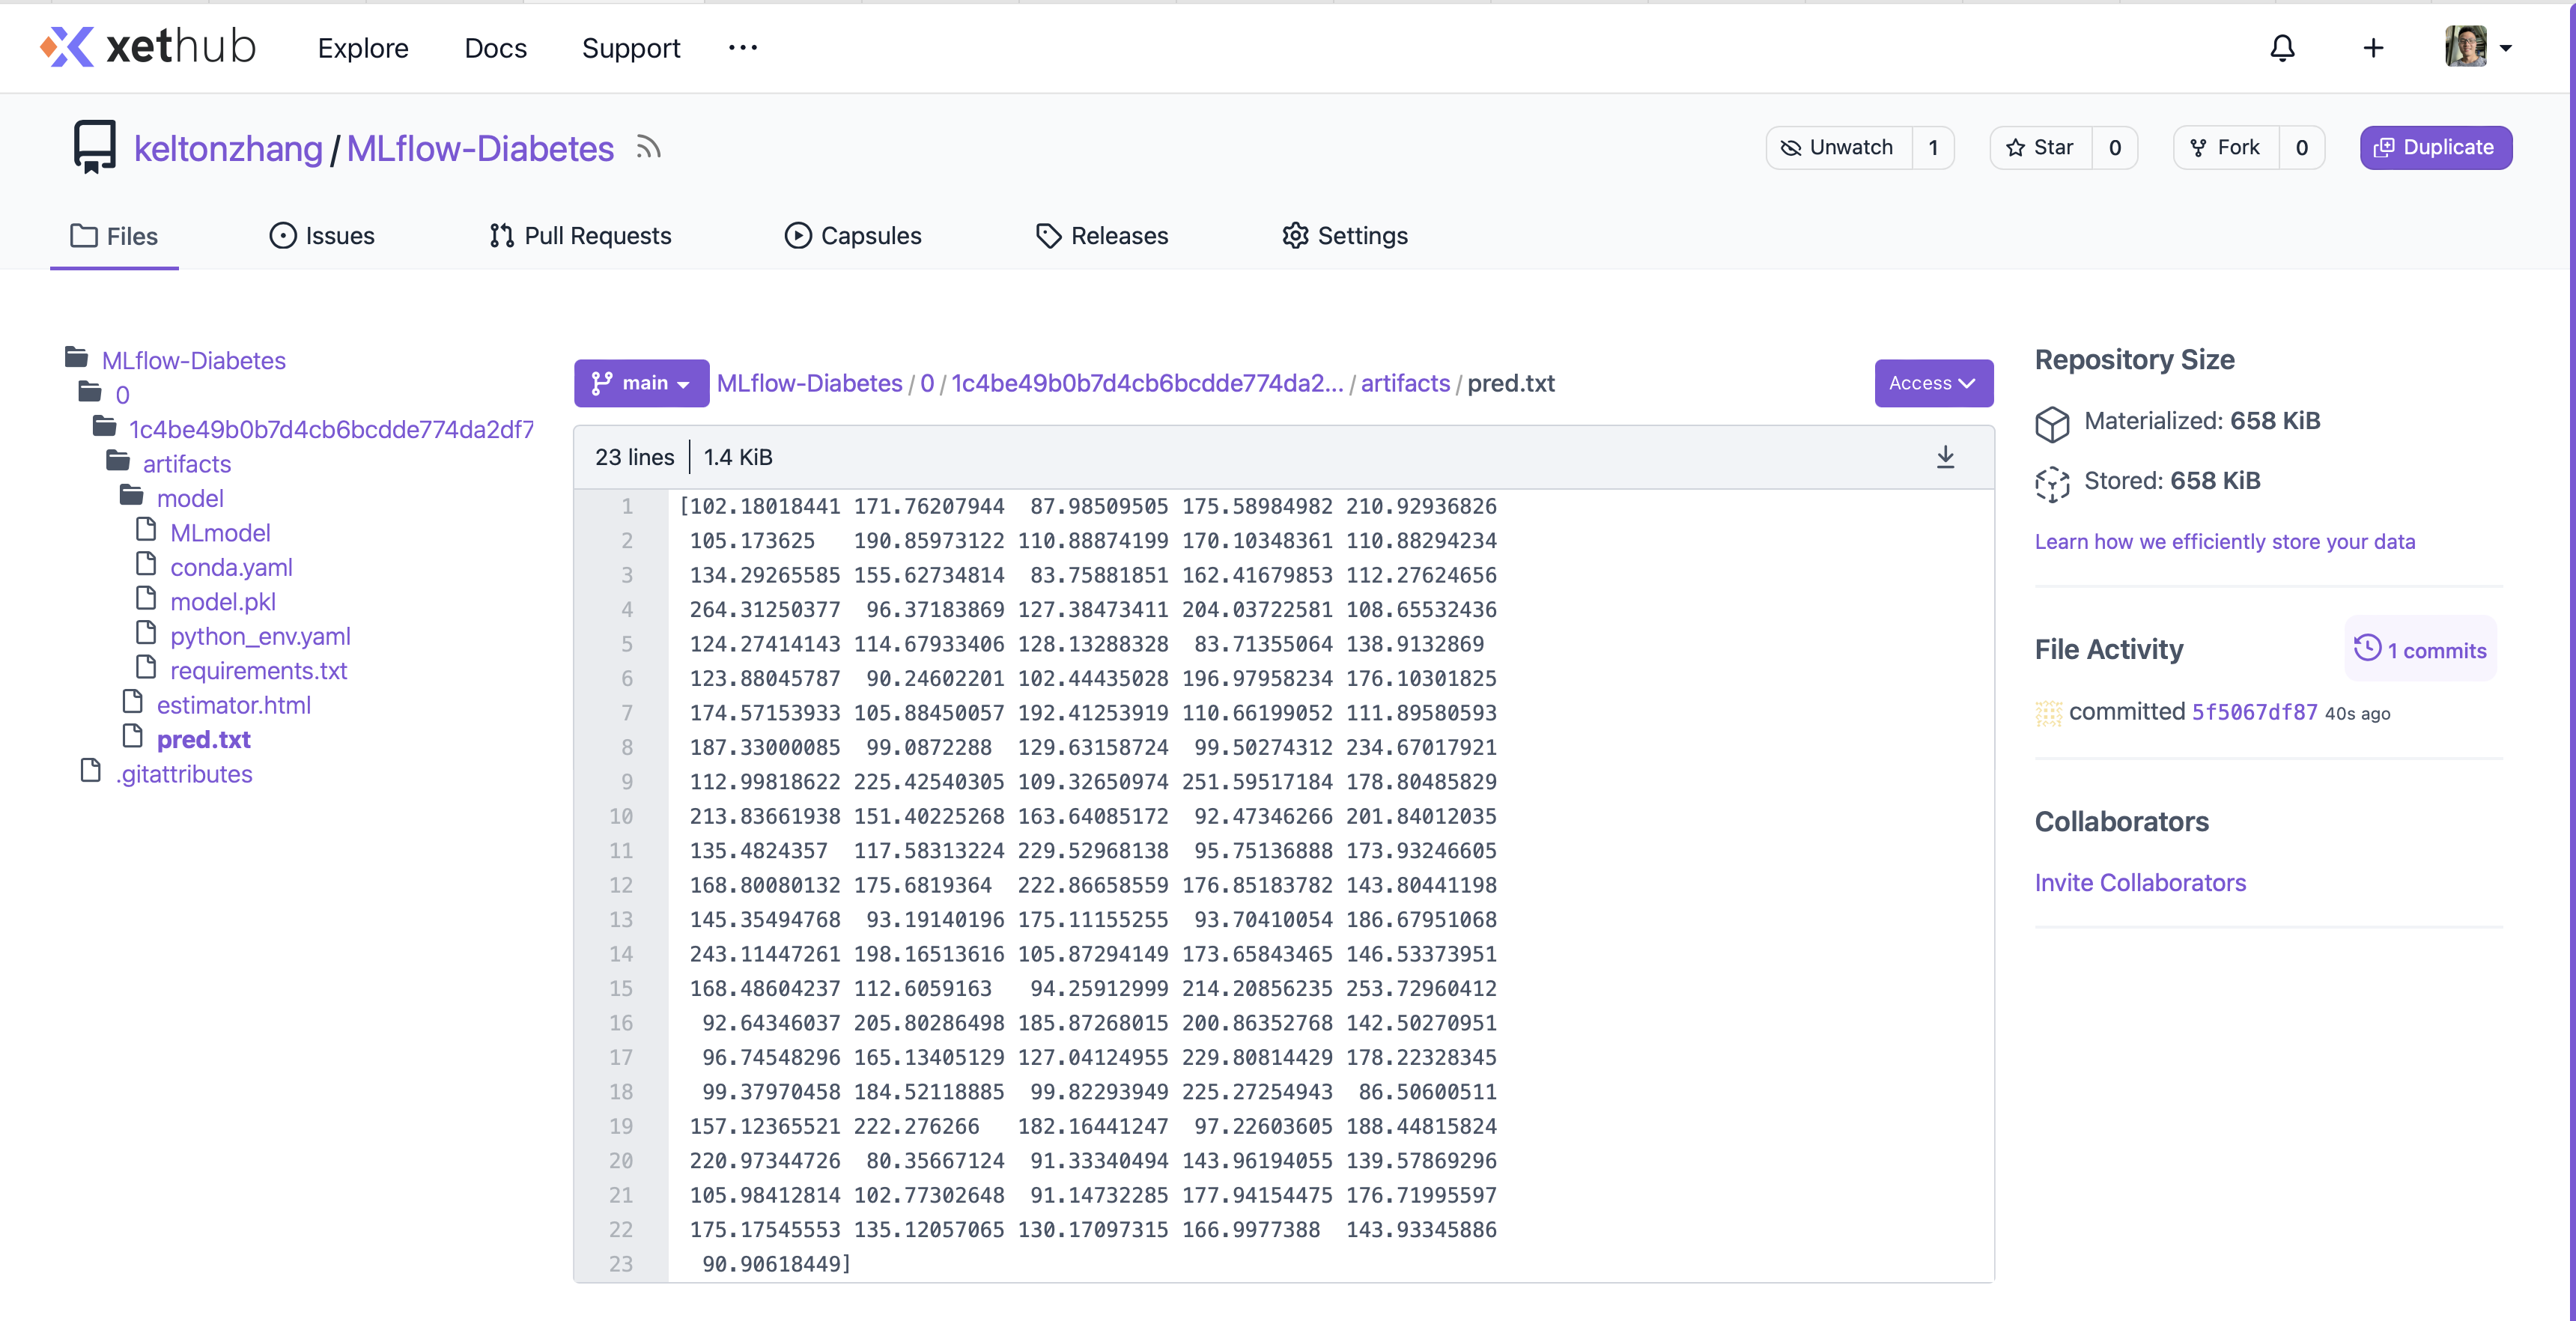The height and width of the screenshot is (1321, 2576).
Task: Click the plus create-new icon
Action: (2373, 48)
